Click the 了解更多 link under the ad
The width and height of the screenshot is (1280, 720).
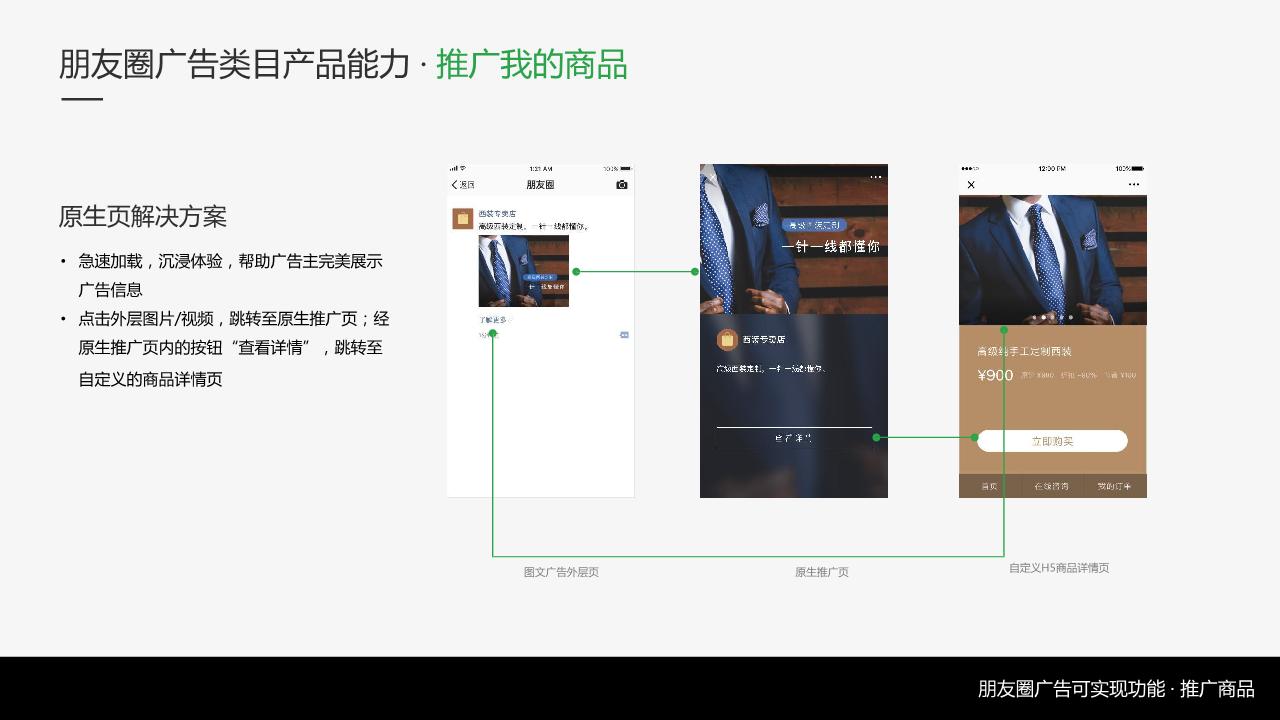tap(493, 320)
